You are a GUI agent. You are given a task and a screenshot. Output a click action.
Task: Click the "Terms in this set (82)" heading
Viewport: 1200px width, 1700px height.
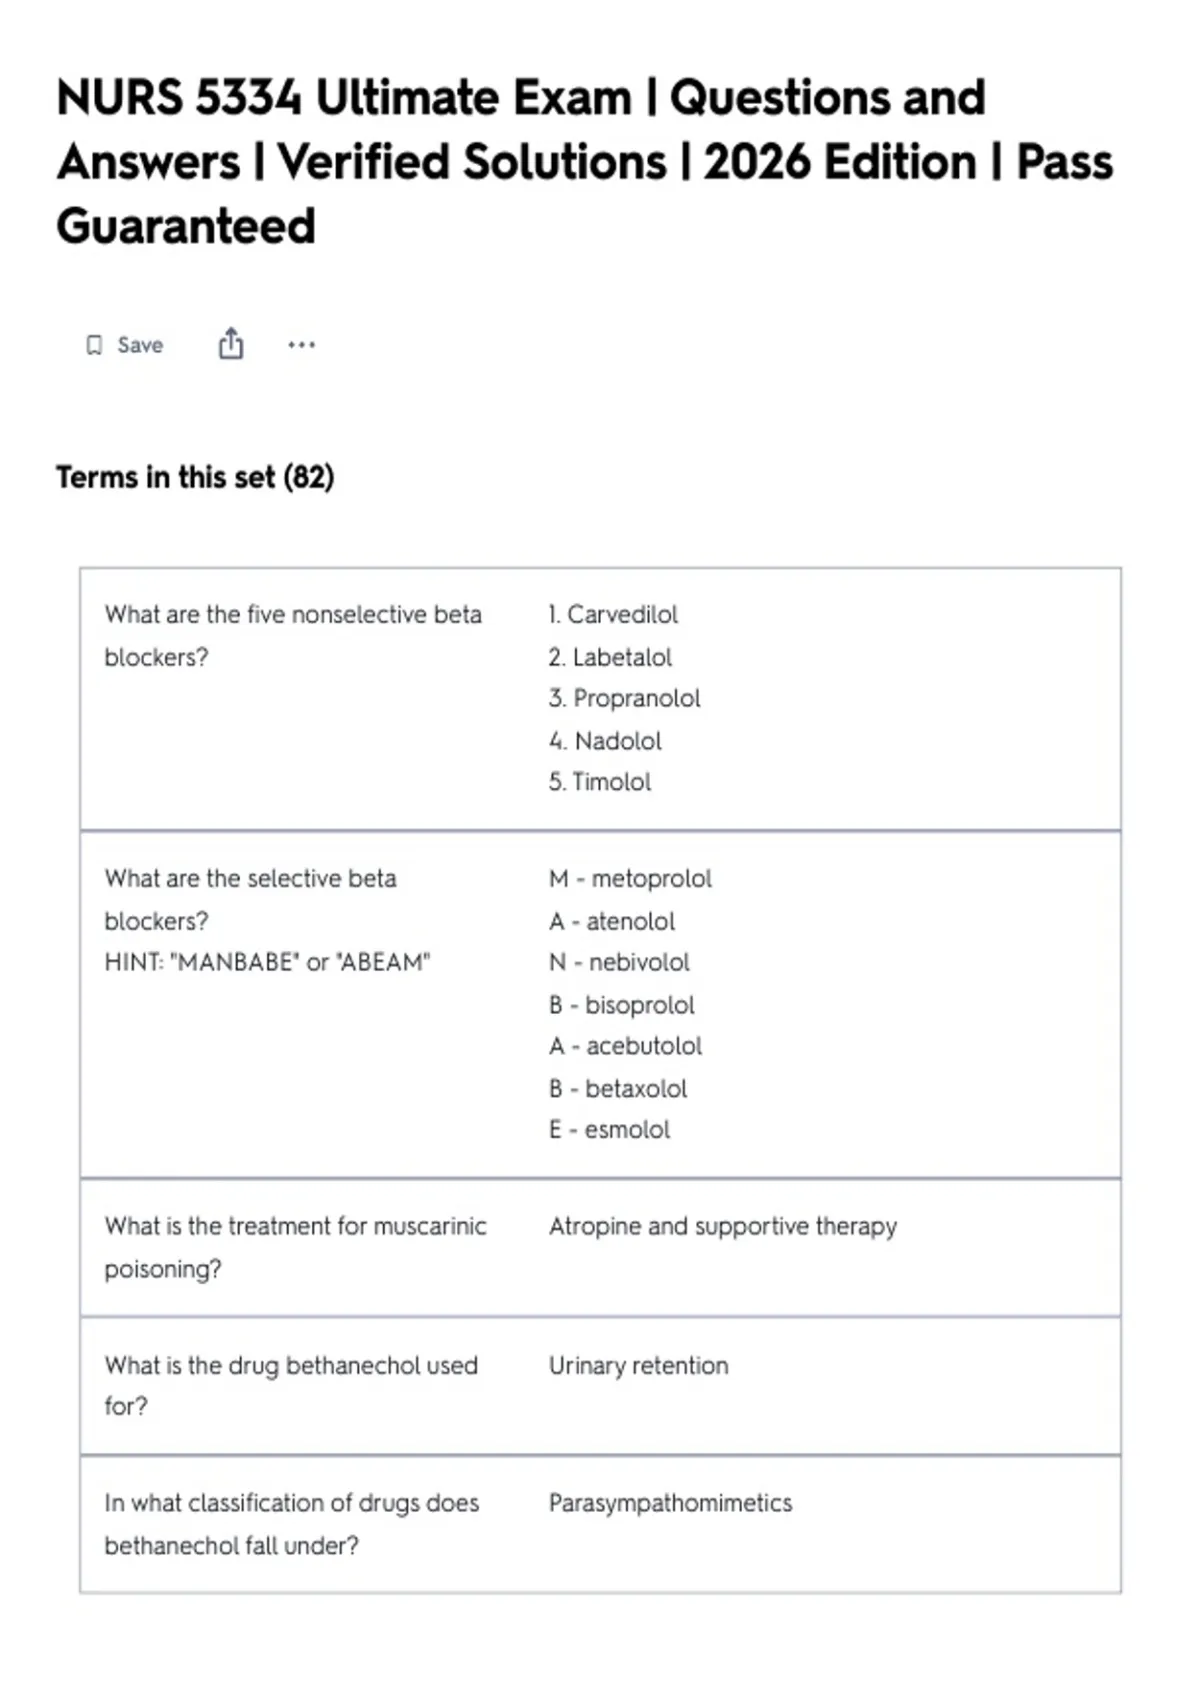[x=195, y=477]
